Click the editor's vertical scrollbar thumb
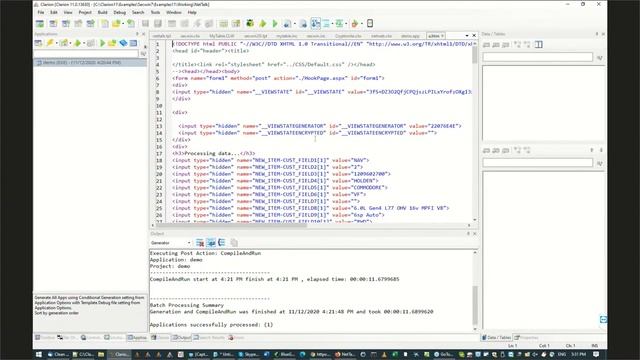 (x=474, y=55)
